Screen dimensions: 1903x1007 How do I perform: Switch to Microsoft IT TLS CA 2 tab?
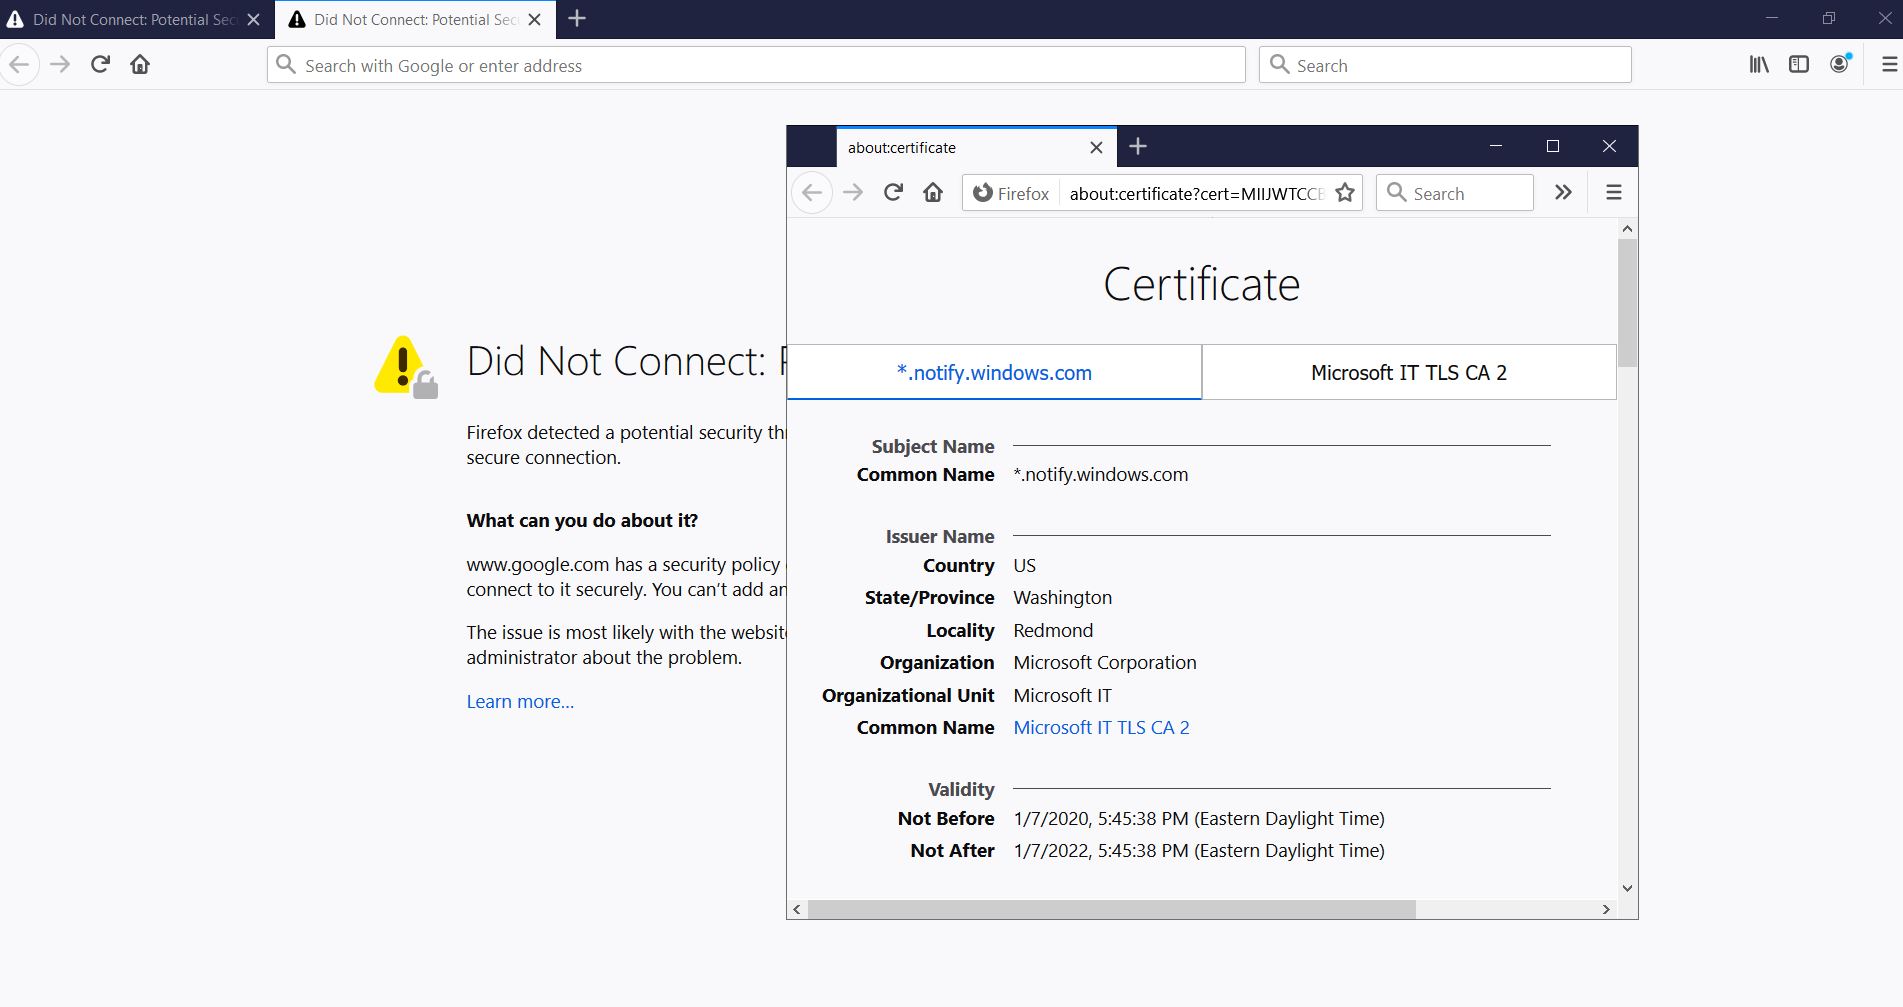pos(1408,373)
